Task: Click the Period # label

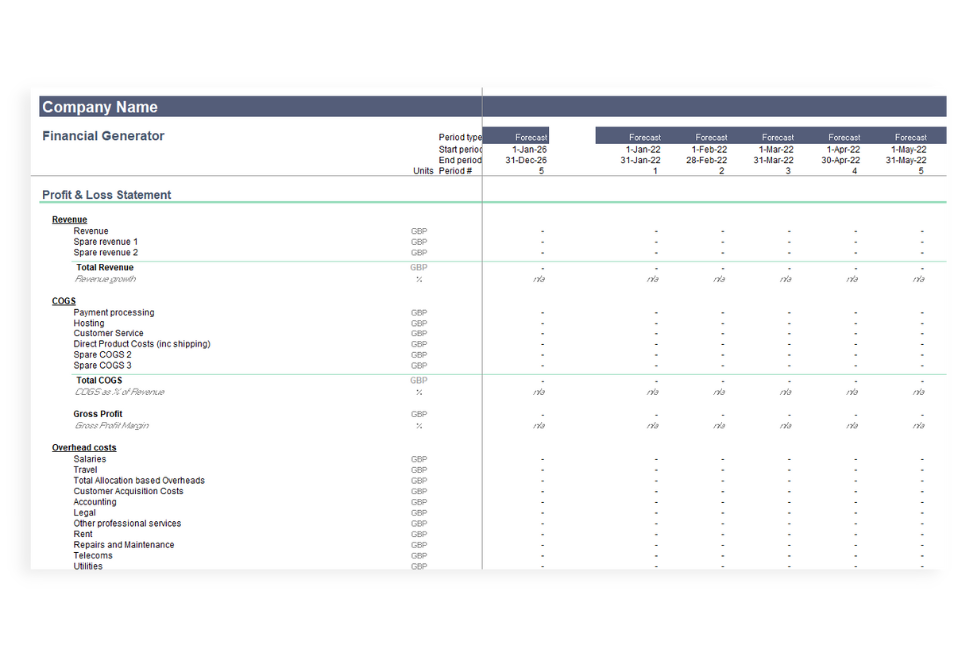Action: click(x=455, y=171)
